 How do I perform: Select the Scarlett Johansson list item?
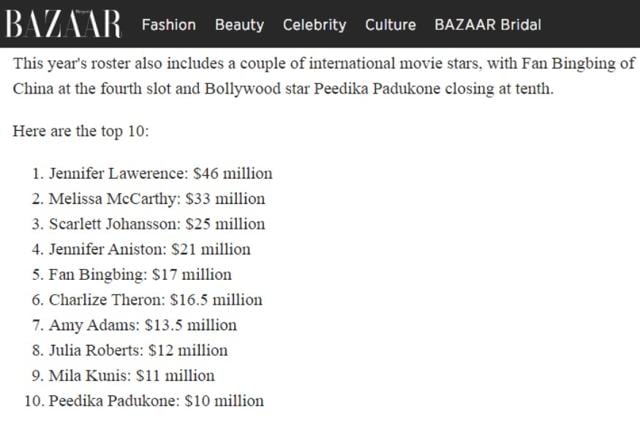pyautogui.click(x=148, y=224)
